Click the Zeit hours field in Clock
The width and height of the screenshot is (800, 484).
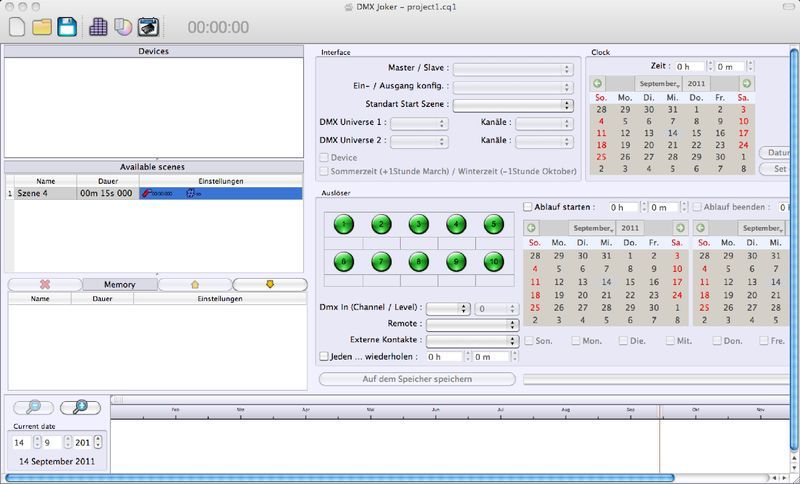tap(690, 67)
